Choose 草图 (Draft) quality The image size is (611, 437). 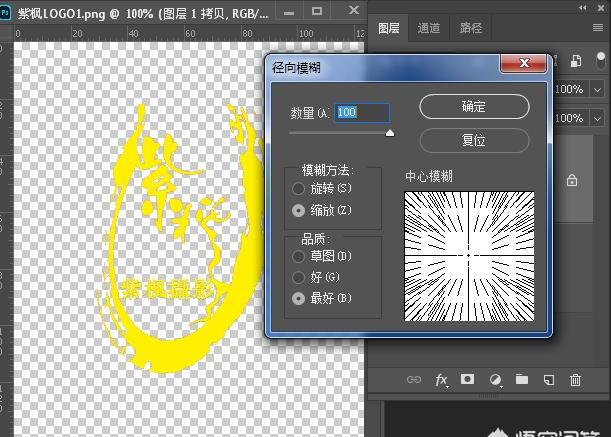(298, 256)
